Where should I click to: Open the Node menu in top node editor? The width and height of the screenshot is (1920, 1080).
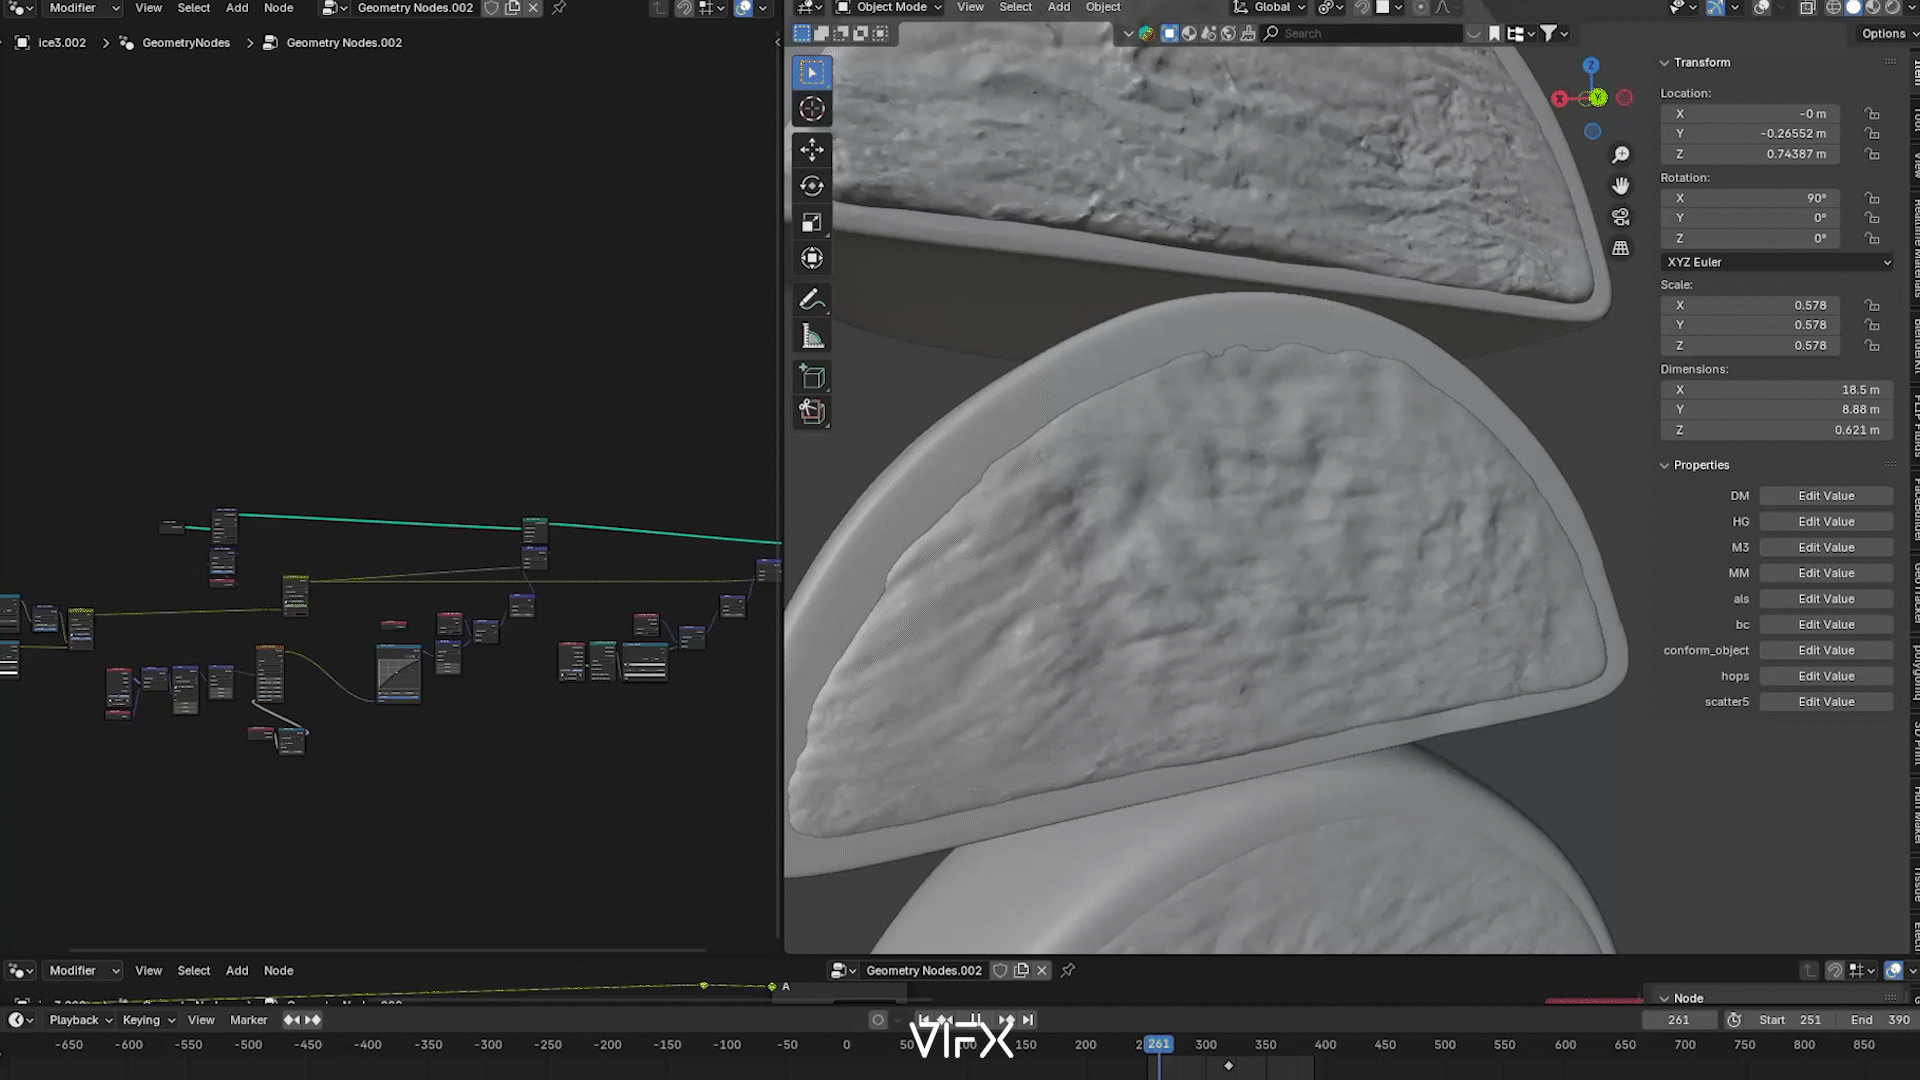[278, 8]
